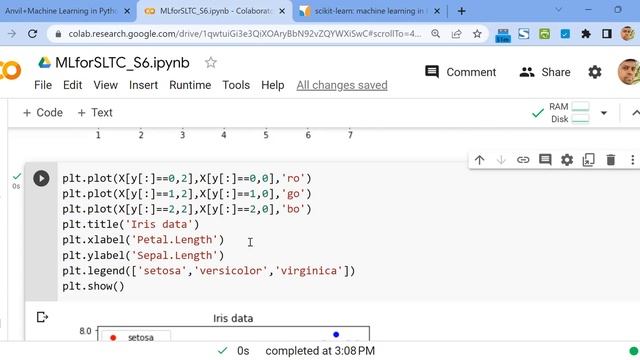640x360 pixels.
Task: Reload the browser page
Action: (x=33, y=34)
